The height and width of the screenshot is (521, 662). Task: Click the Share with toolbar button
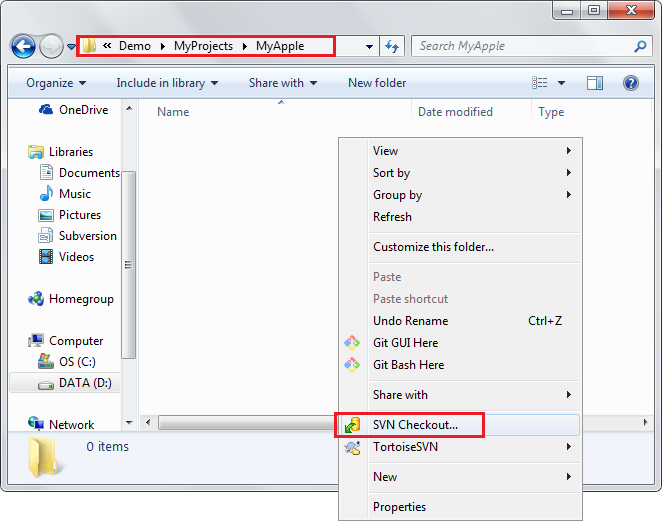click(283, 83)
